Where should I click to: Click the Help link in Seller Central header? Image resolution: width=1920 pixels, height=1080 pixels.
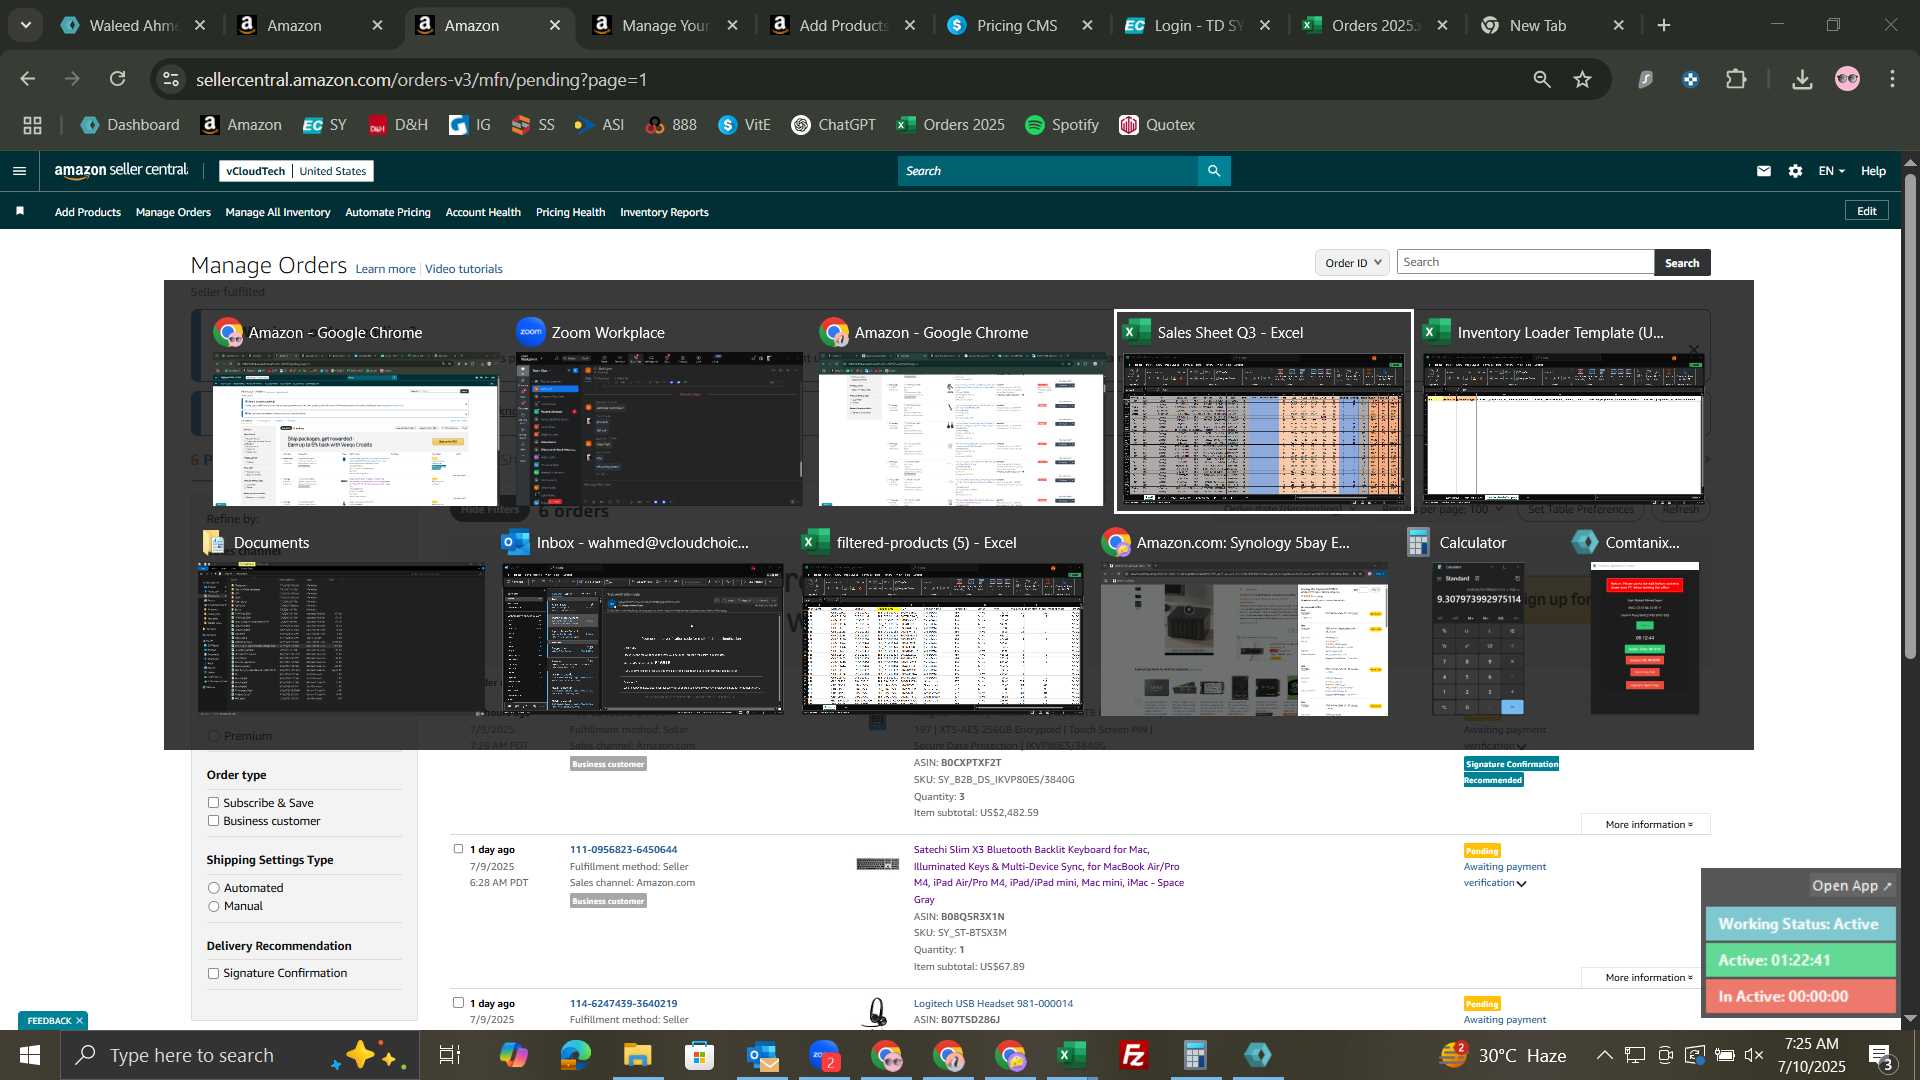(1873, 171)
